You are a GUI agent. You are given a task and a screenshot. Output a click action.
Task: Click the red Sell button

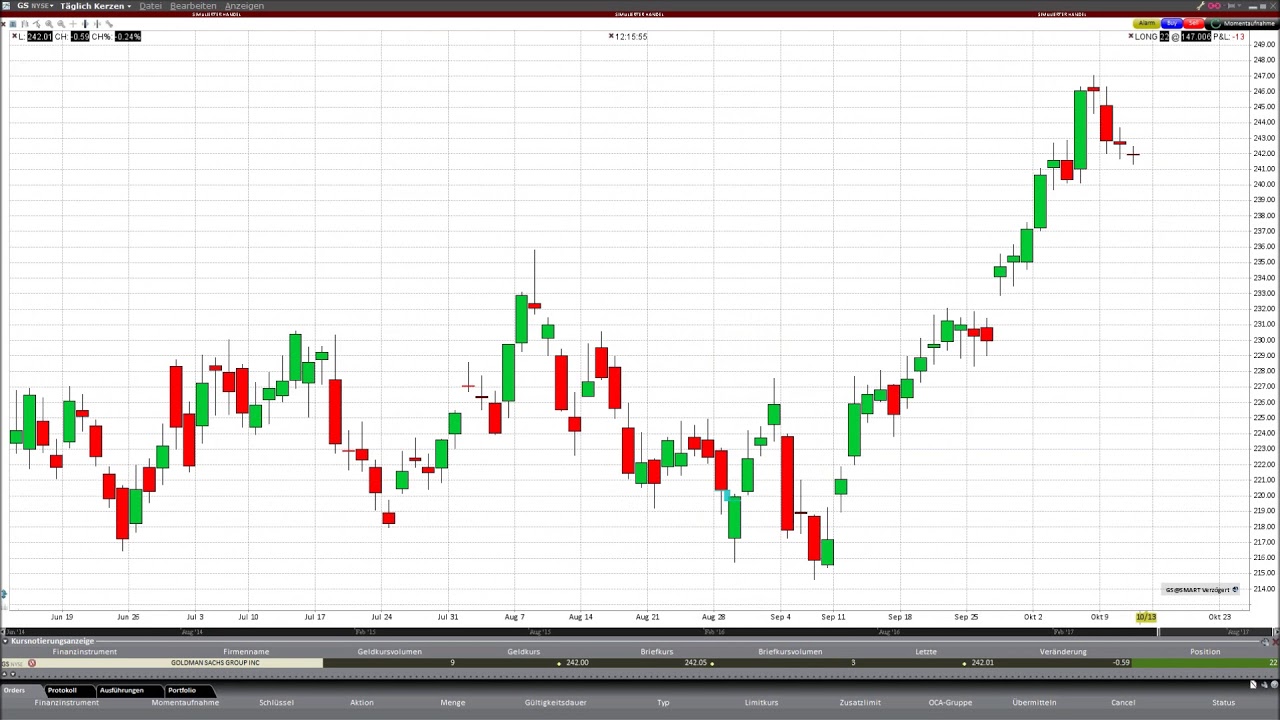pyautogui.click(x=1194, y=23)
